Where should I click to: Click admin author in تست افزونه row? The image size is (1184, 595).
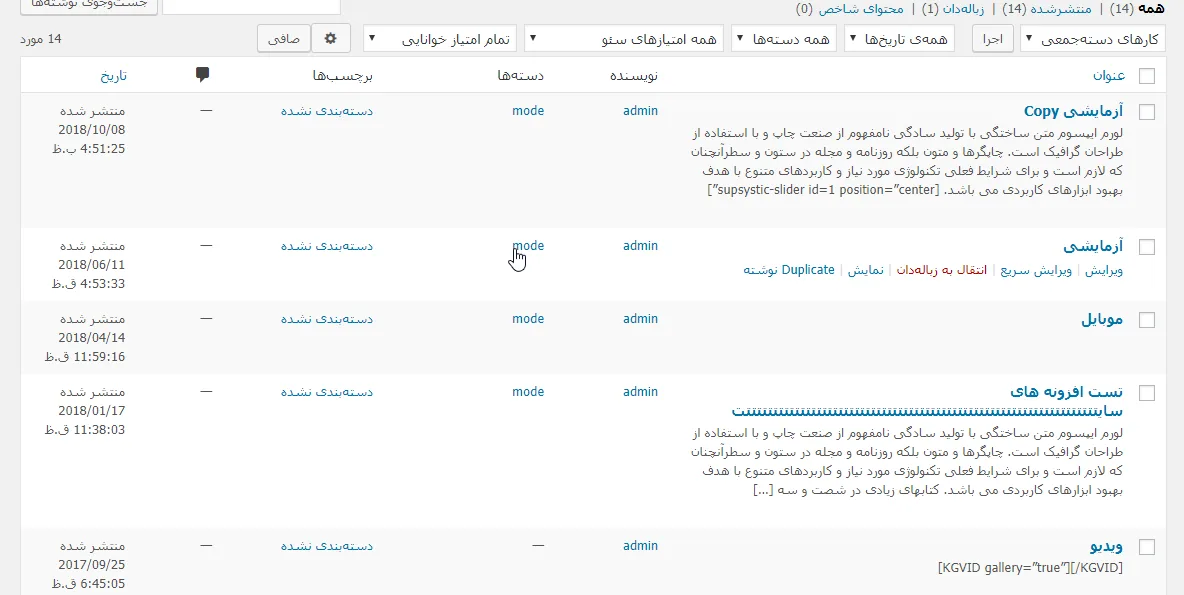click(x=640, y=392)
